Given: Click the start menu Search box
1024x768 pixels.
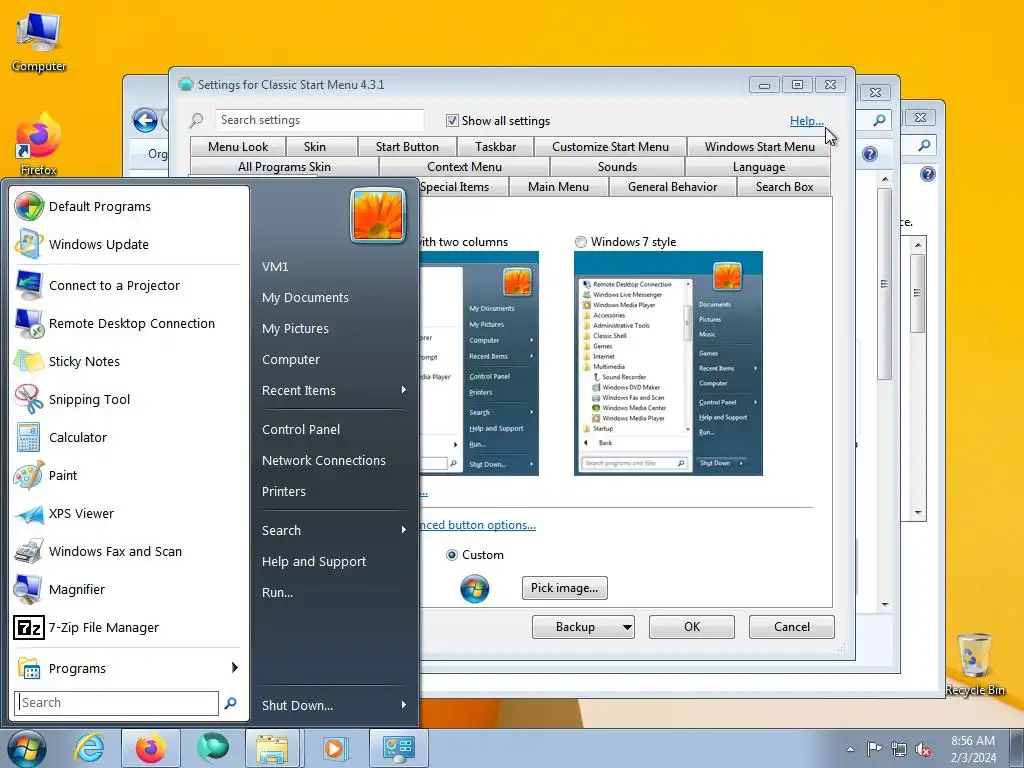Looking at the screenshot, I should tap(116, 703).
